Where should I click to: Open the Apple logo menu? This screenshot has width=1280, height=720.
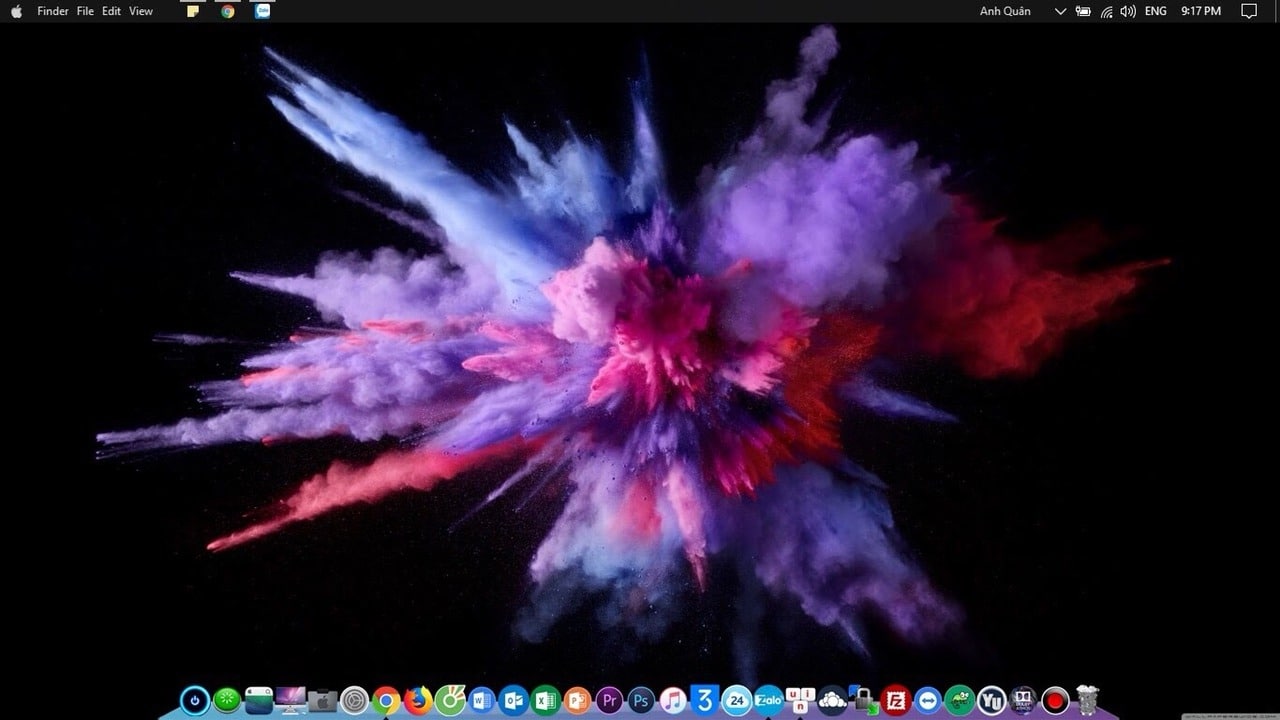pos(16,11)
